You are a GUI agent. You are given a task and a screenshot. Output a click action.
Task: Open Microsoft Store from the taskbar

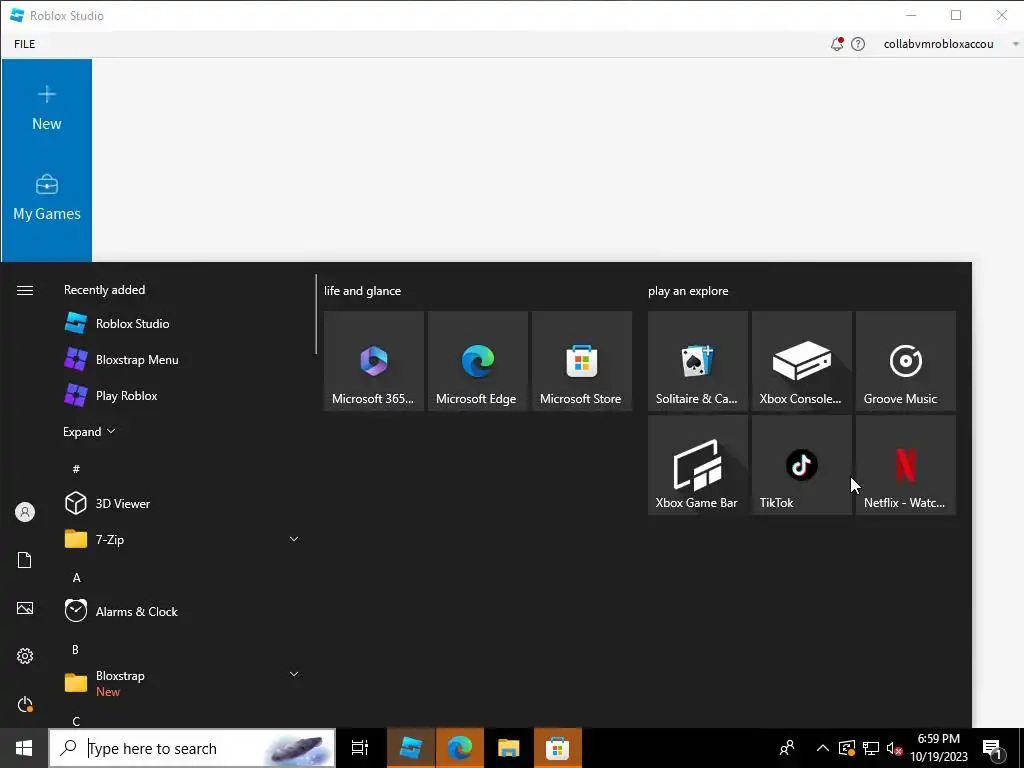coord(558,748)
